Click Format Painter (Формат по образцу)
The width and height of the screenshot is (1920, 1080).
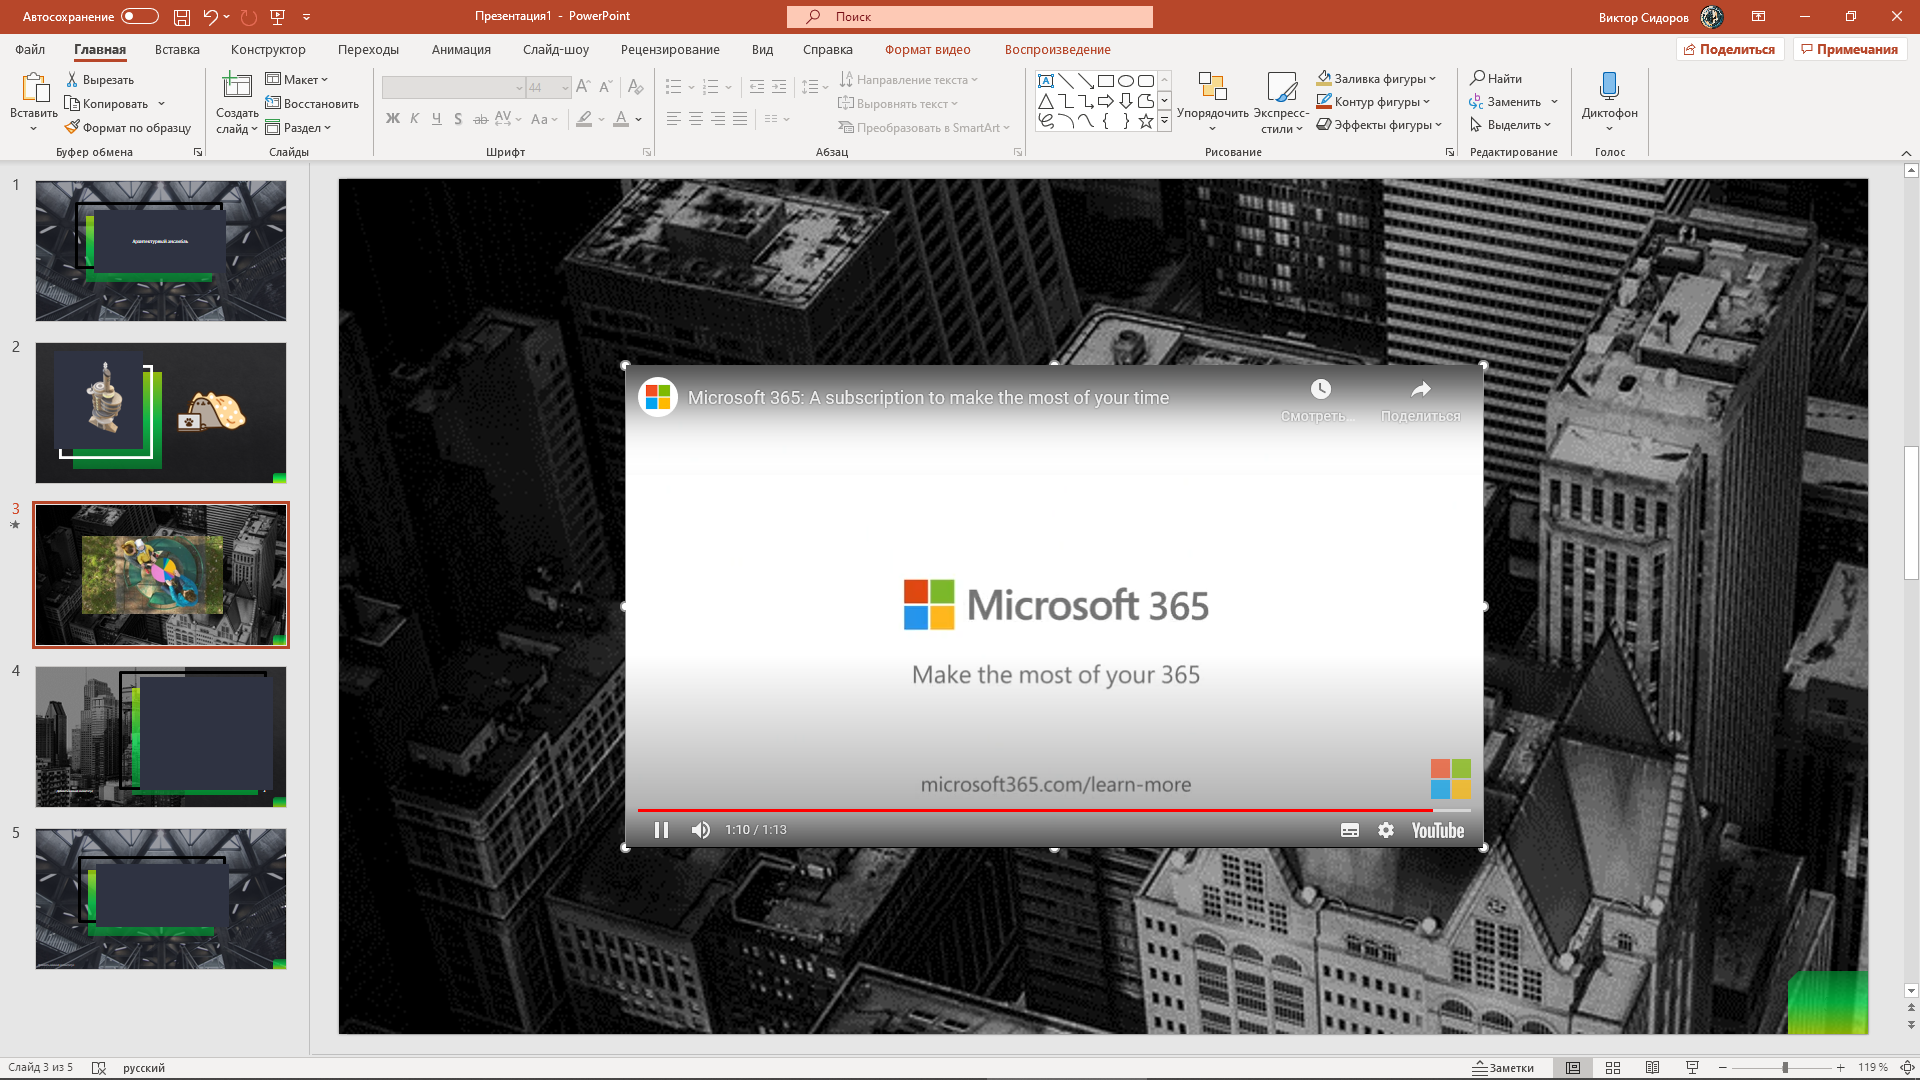tap(128, 128)
